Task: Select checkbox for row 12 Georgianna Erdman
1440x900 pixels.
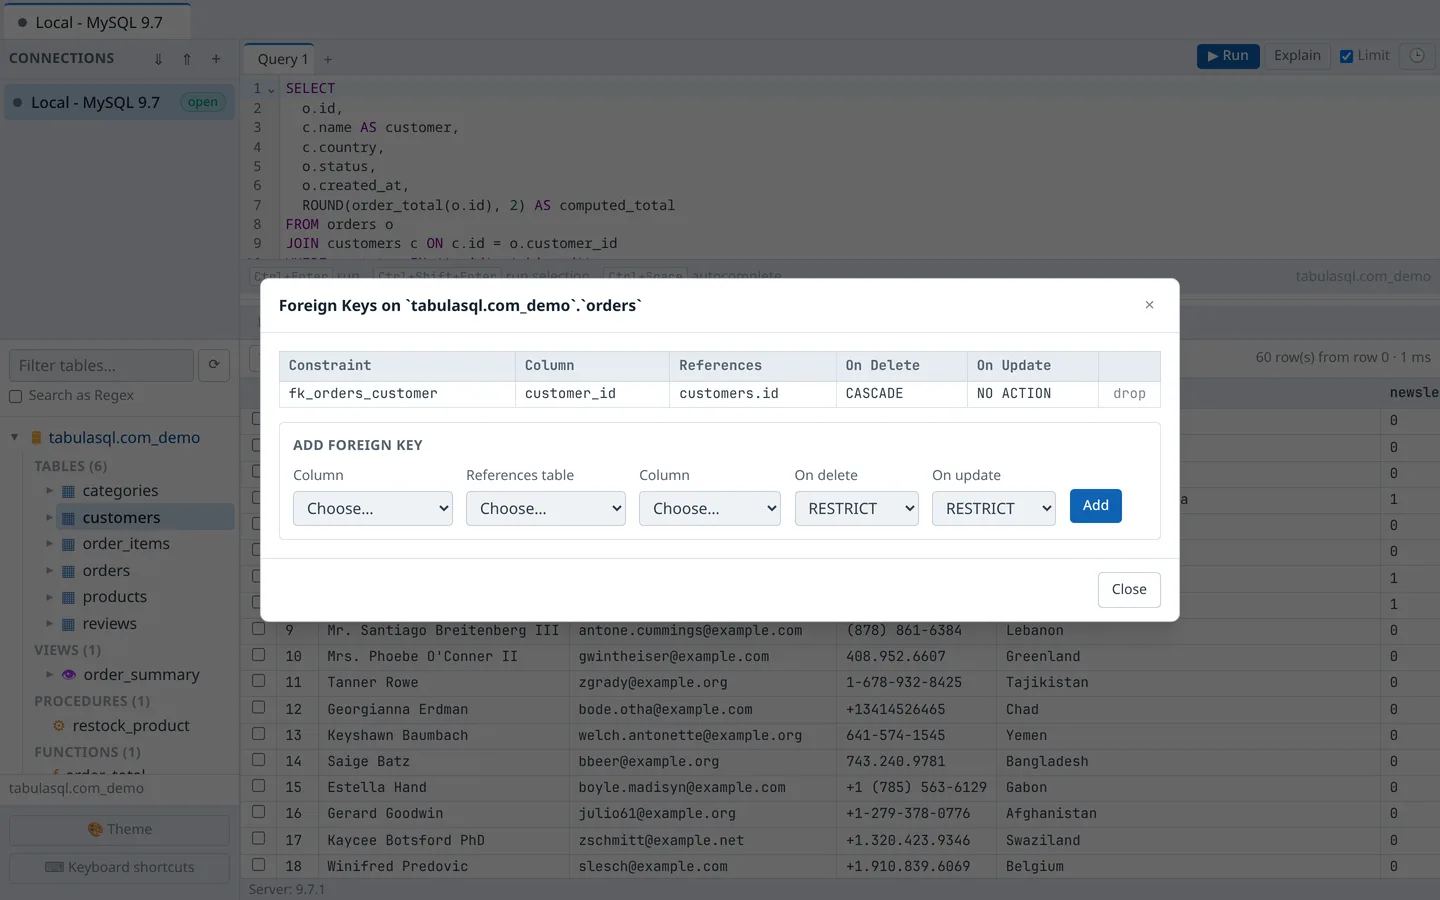Action: point(258,707)
